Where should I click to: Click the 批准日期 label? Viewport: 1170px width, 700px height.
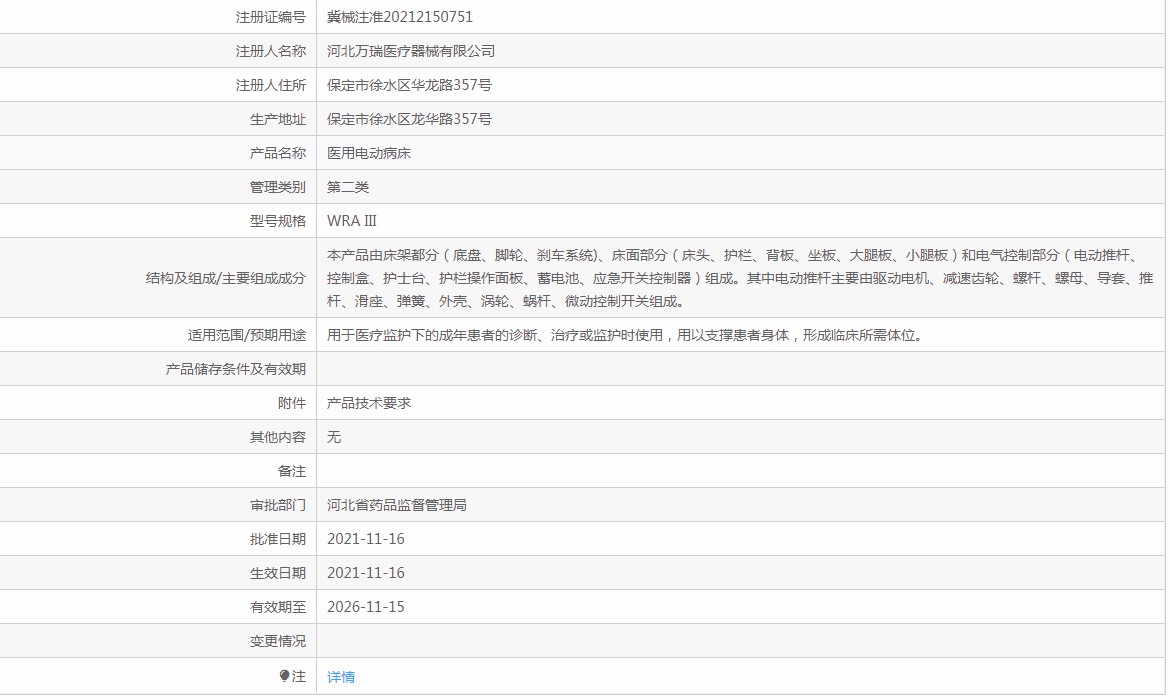[278, 540]
